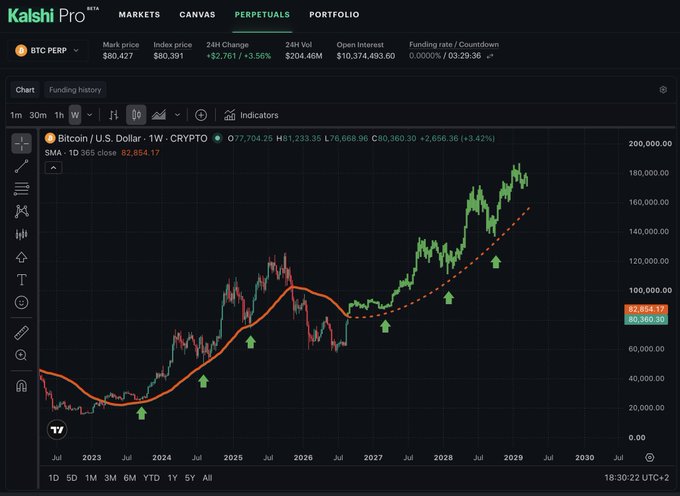
Task: Switch to the Chart tab
Action: coord(25,90)
